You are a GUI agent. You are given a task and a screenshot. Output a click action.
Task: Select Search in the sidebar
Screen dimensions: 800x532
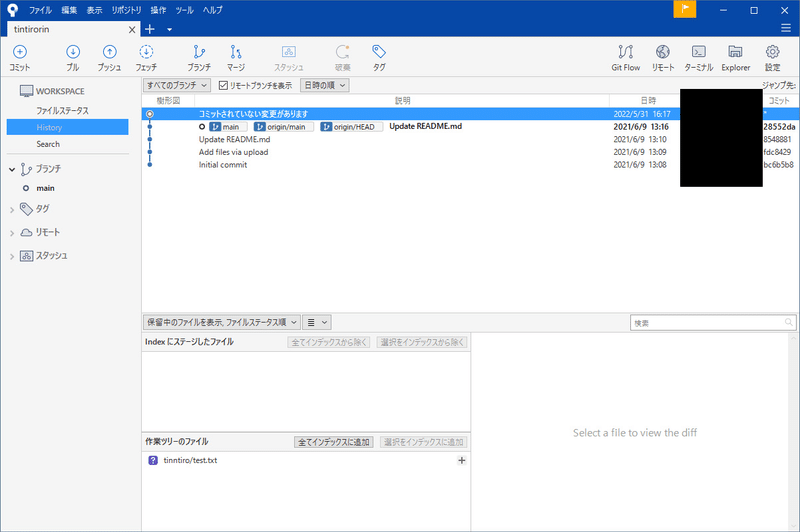click(48, 144)
